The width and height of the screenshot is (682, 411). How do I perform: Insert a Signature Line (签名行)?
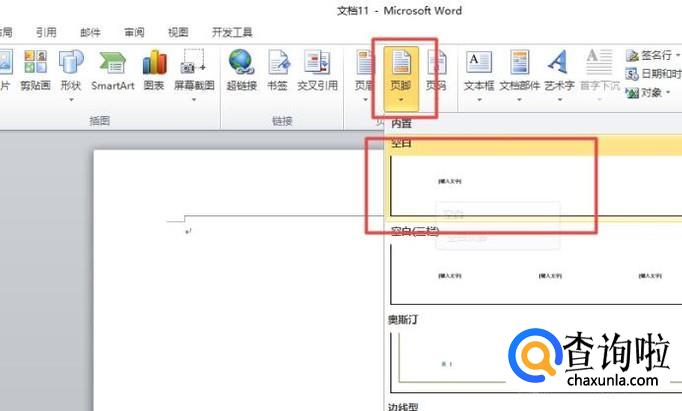[650, 55]
